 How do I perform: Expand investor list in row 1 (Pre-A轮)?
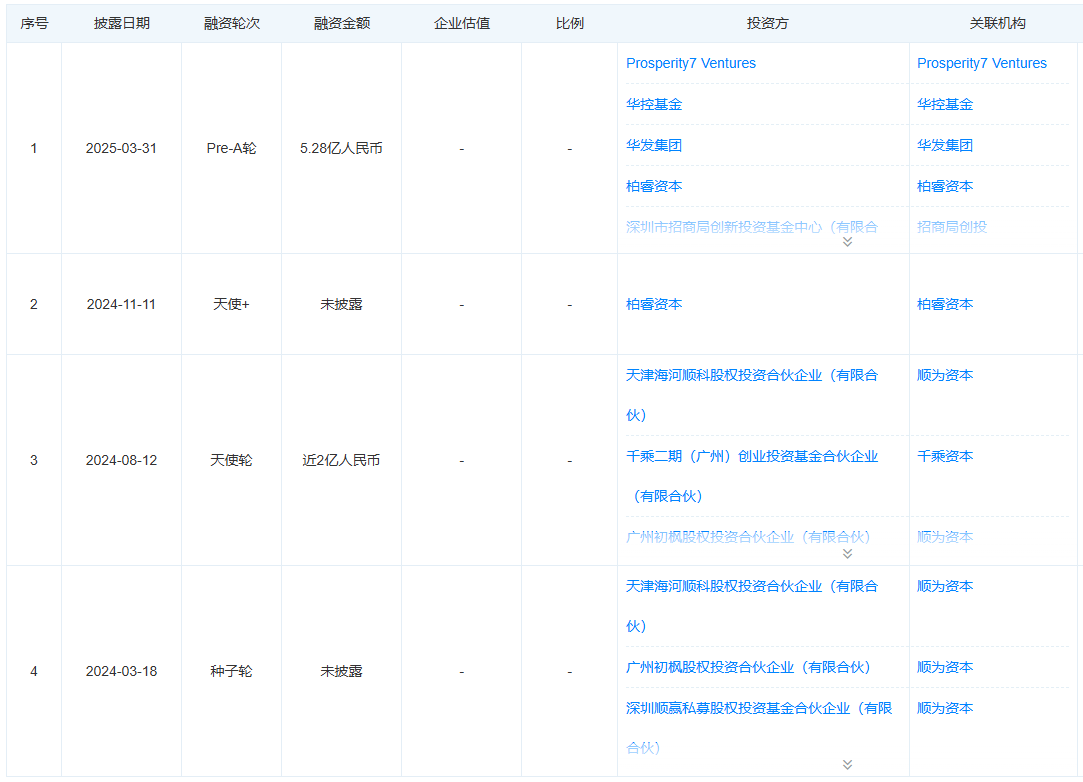(x=847, y=242)
